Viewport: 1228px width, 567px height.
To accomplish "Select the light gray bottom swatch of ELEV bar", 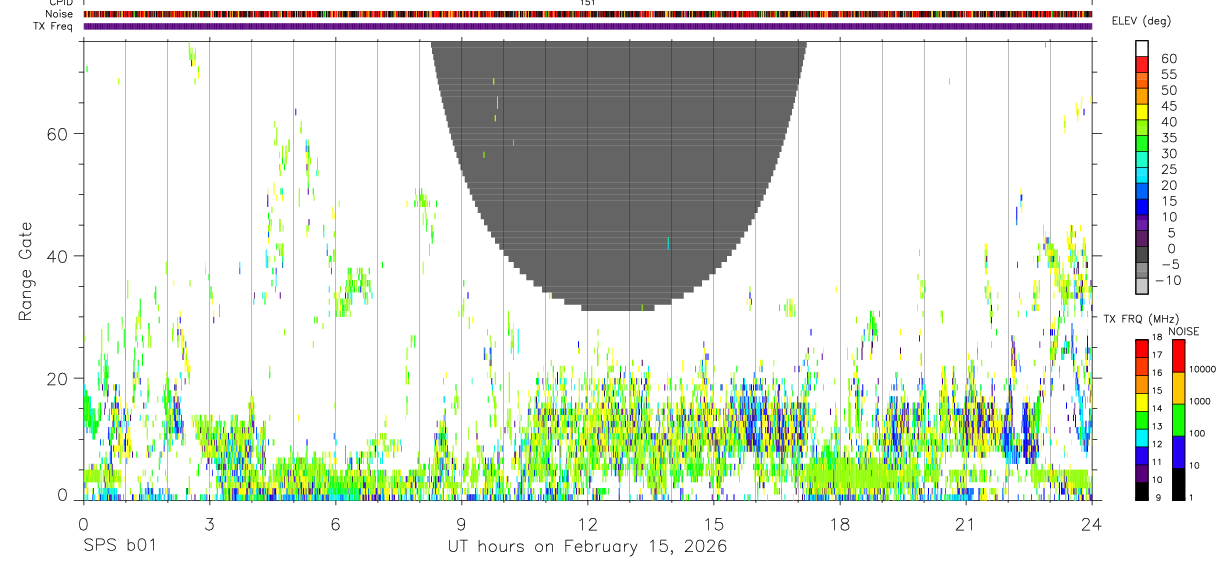I will click(1142, 286).
